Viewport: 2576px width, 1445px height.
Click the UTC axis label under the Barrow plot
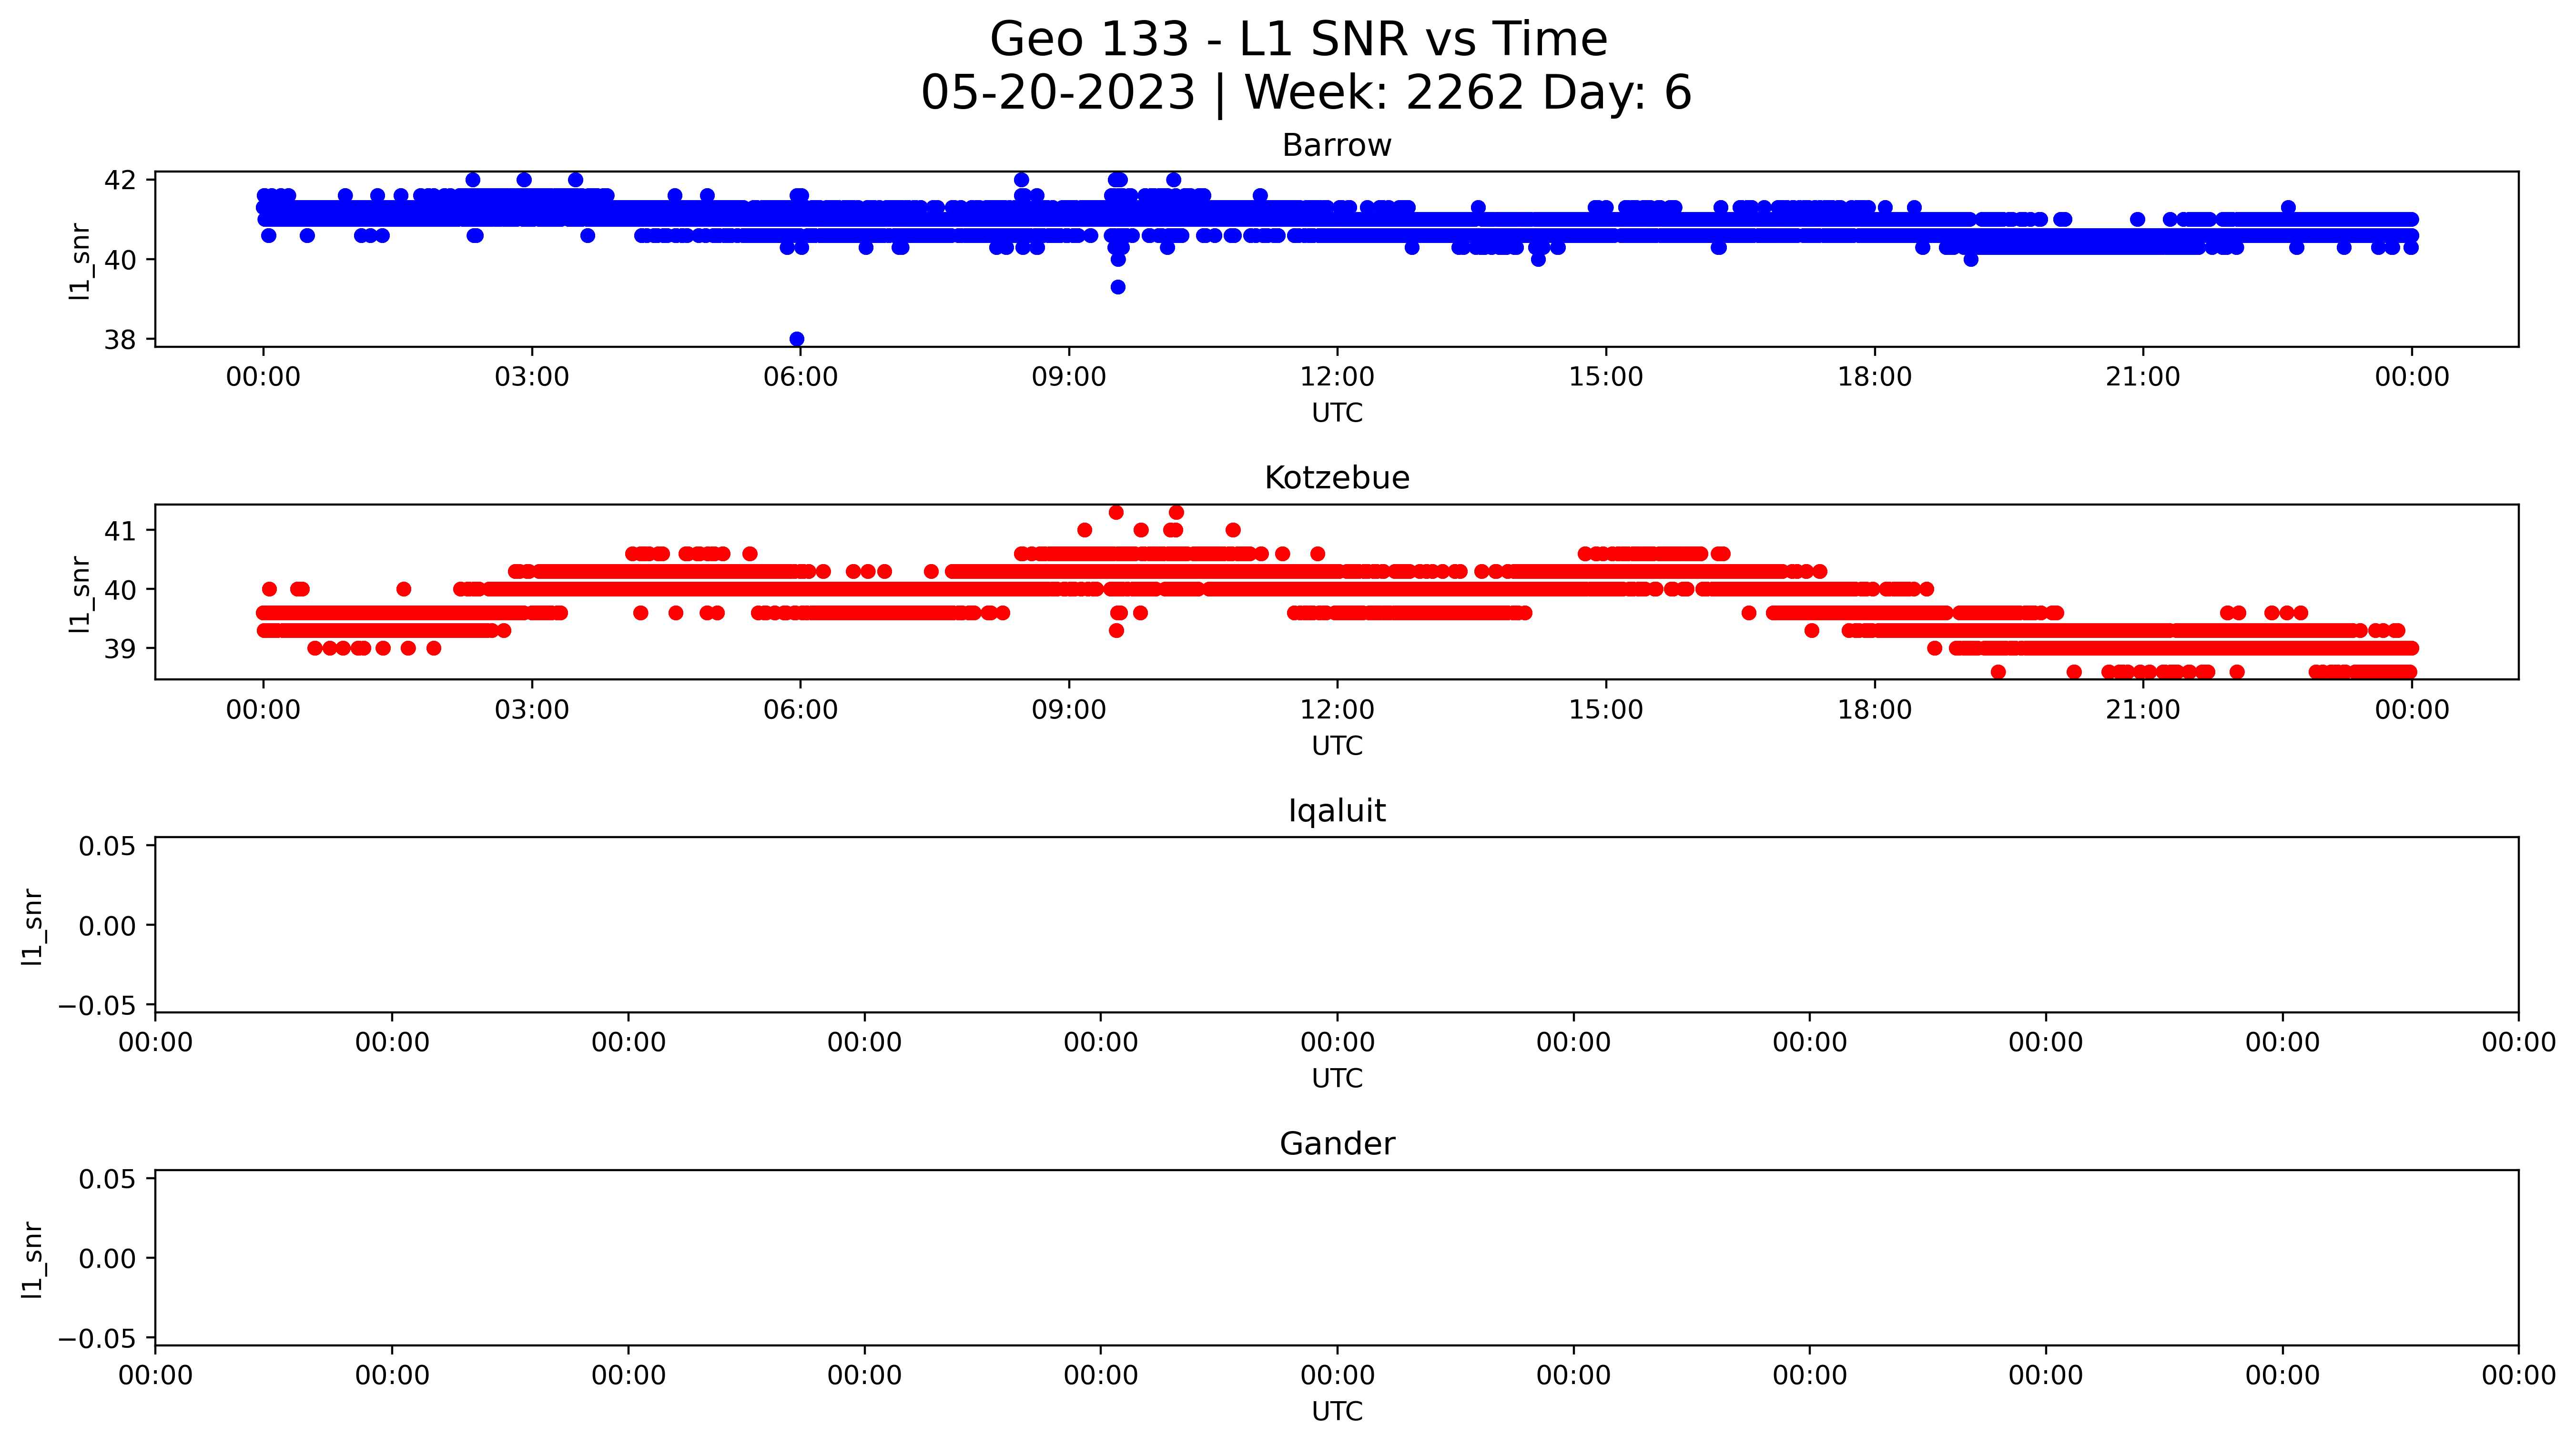point(1337,413)
